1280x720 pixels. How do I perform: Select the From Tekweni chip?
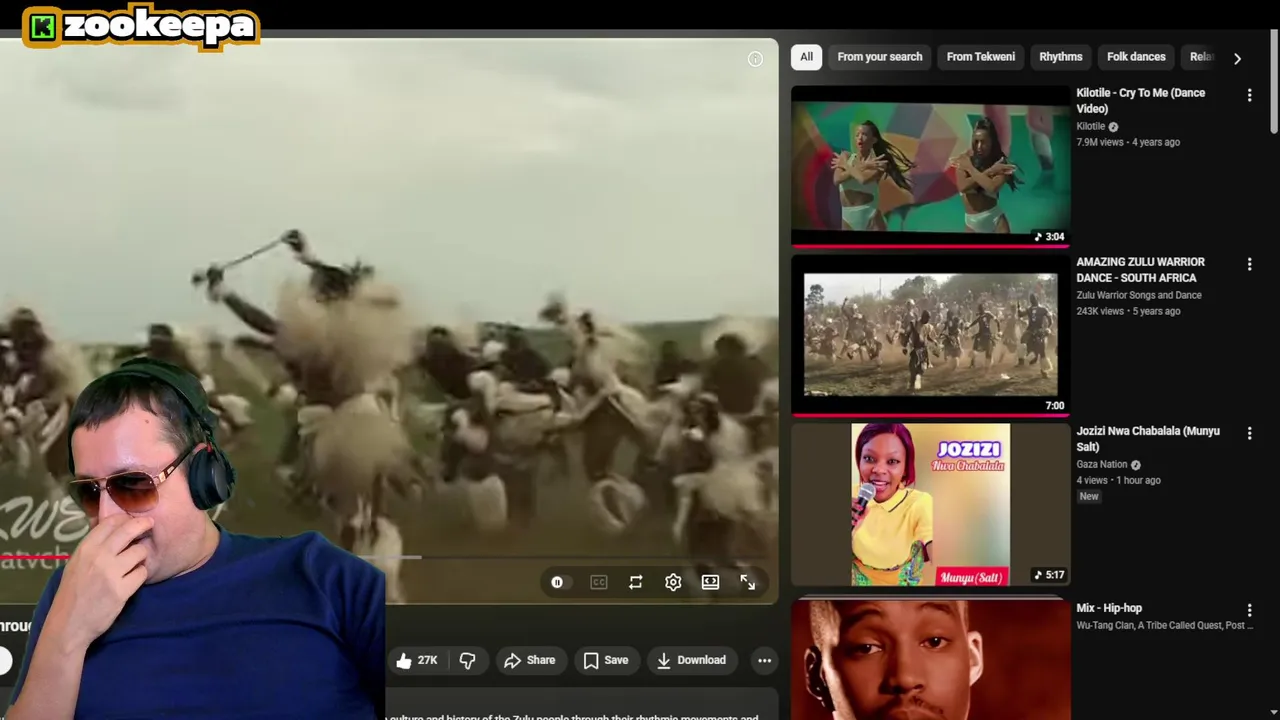[x=981, y=57]
